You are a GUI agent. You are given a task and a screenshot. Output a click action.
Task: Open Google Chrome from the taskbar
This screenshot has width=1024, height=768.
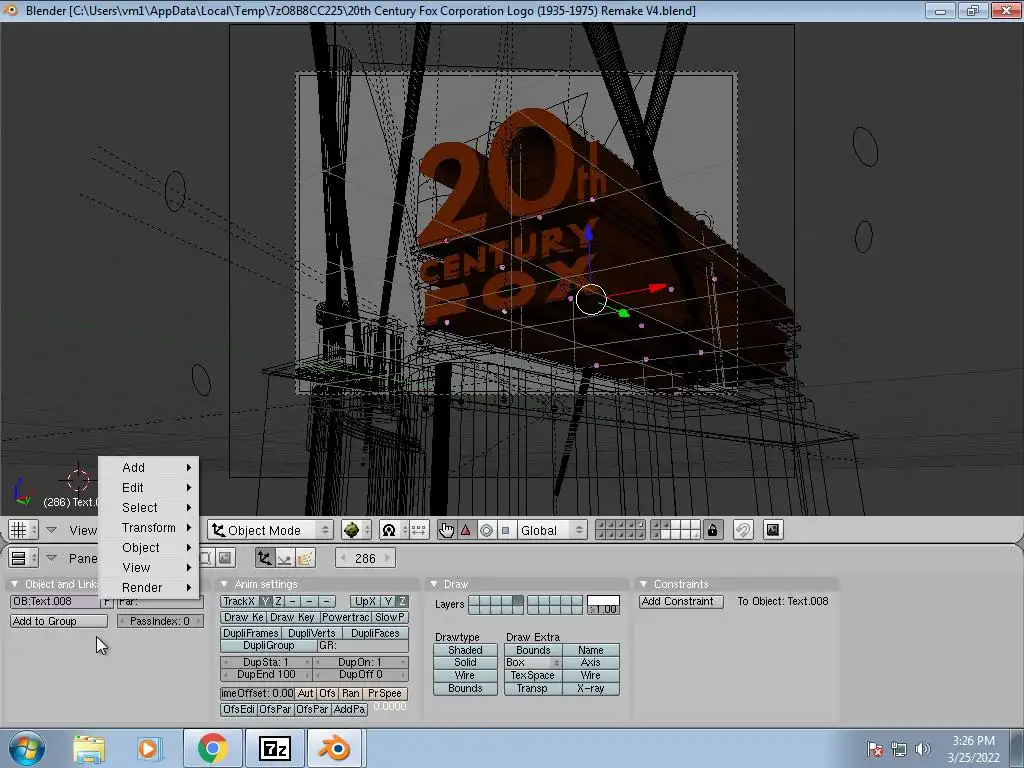pos(213,748)
